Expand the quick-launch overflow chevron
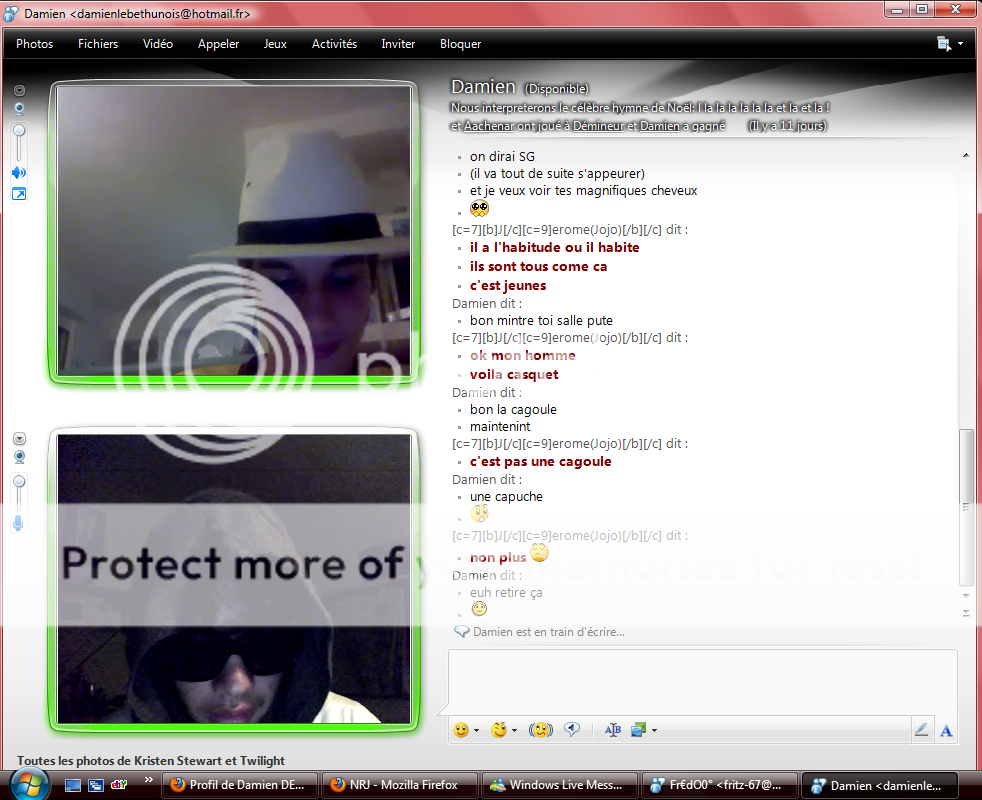 [148, 780]
